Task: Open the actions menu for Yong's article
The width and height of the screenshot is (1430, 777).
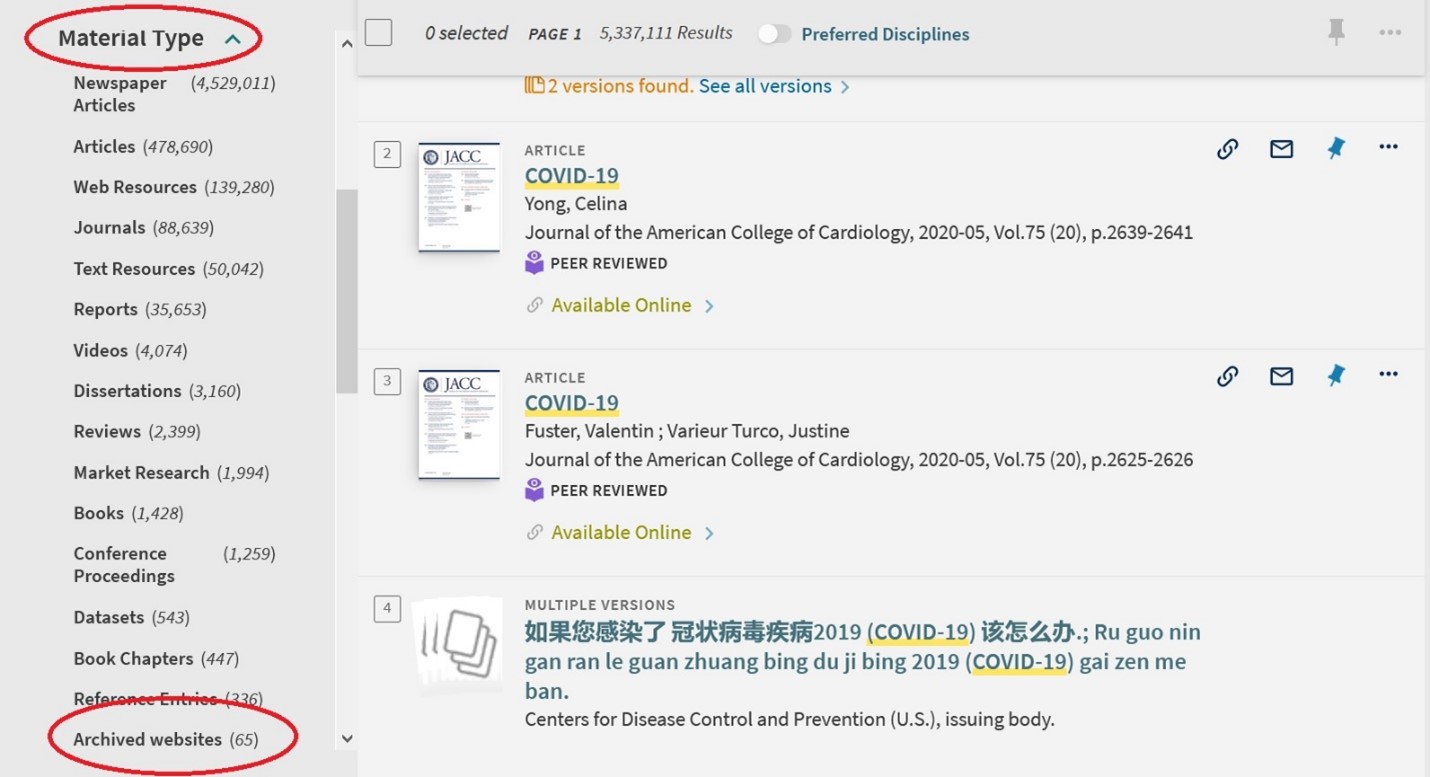Action: pos(1389,146)
